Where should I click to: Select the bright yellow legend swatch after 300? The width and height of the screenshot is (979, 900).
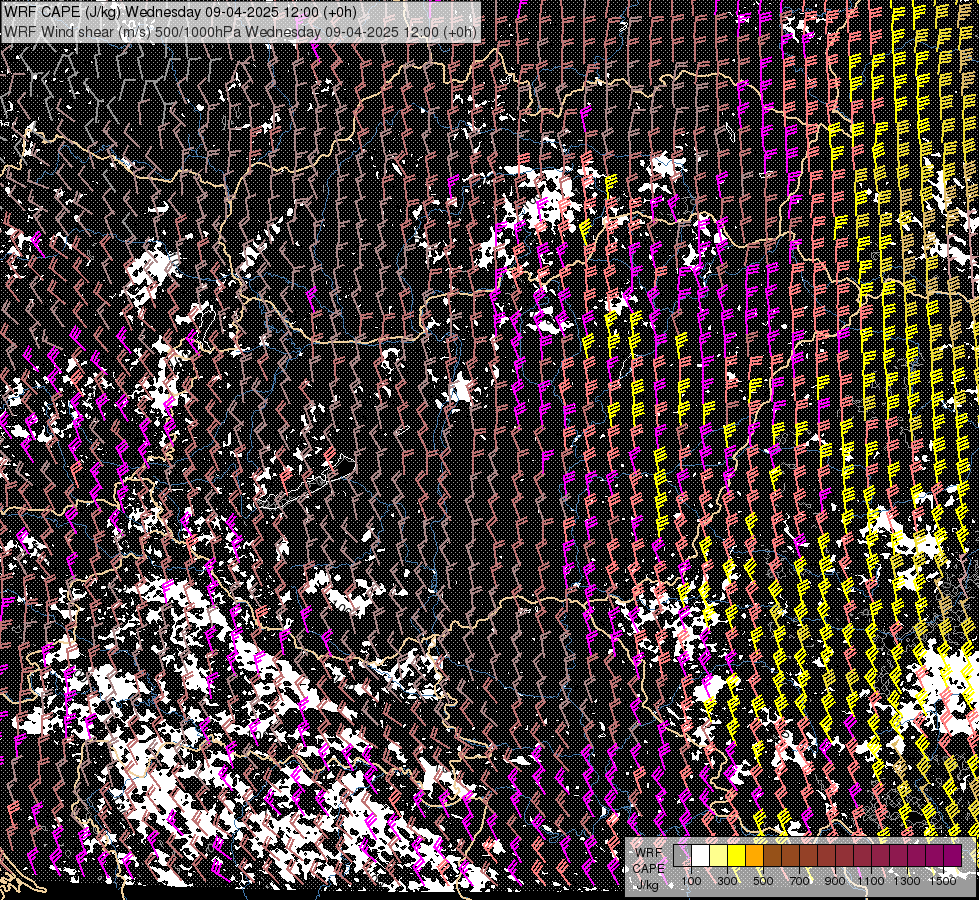tap(736, 855)
